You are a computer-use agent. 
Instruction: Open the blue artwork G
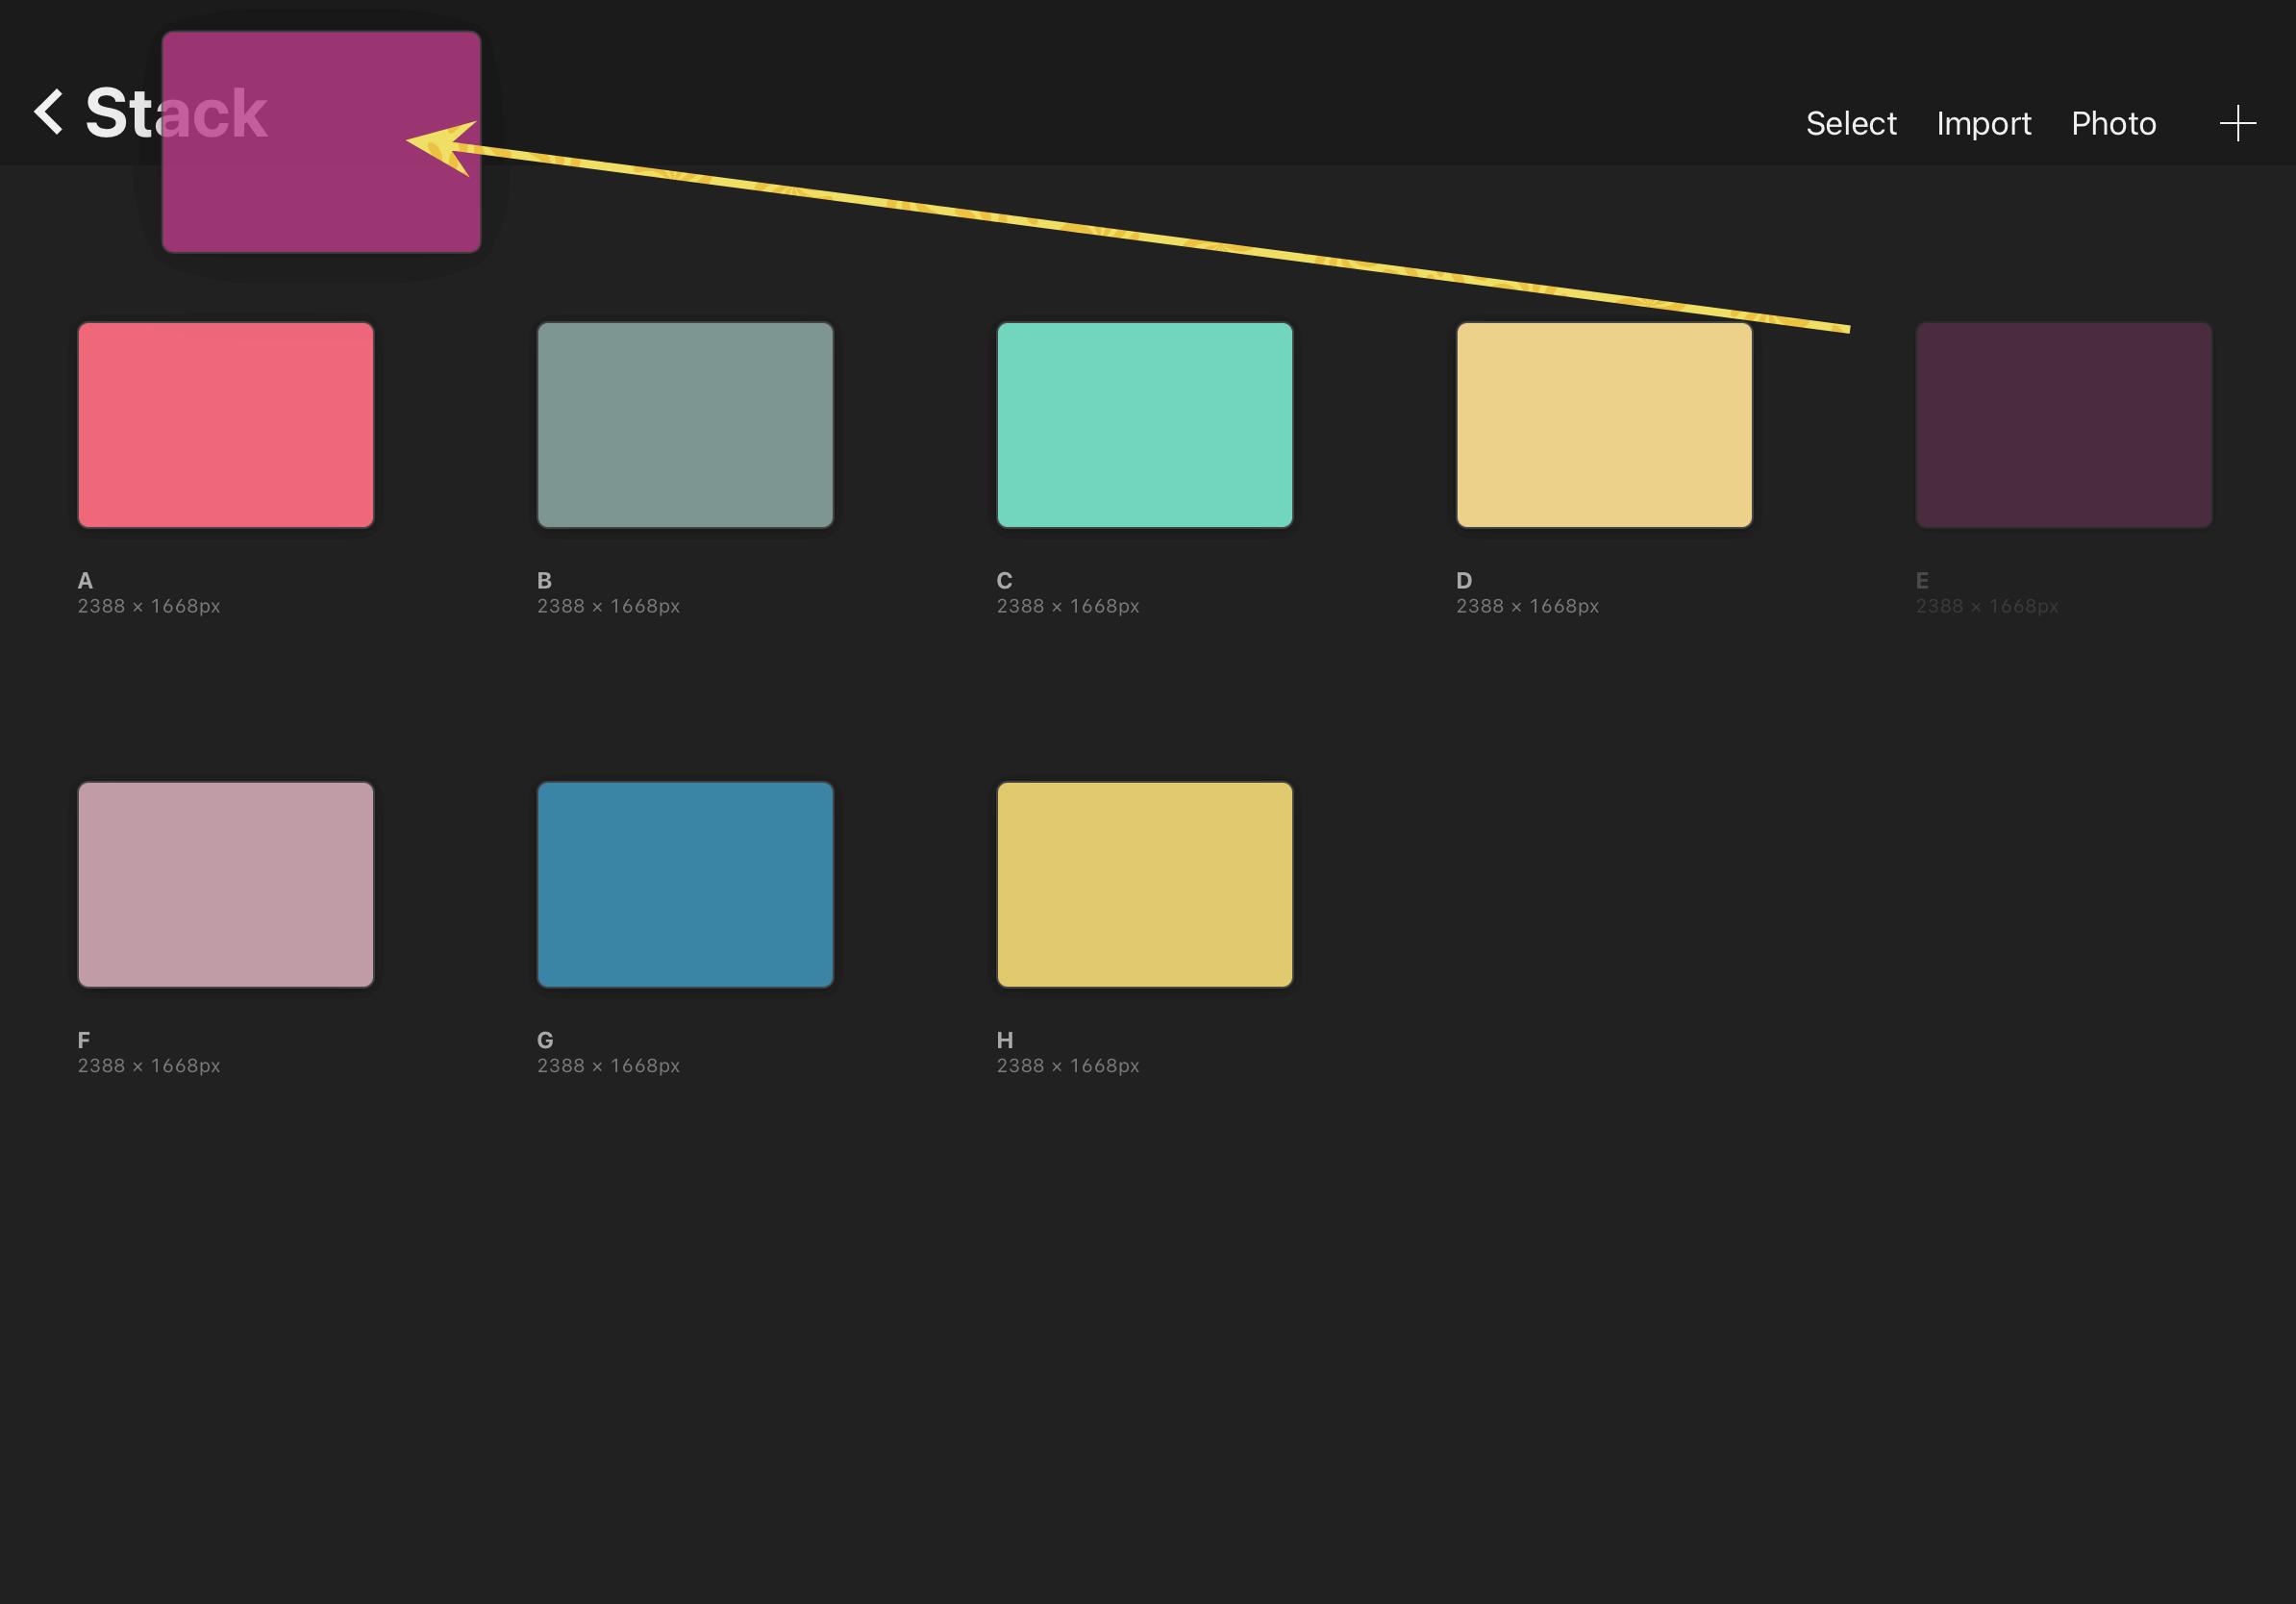click(x=685, y=884)
